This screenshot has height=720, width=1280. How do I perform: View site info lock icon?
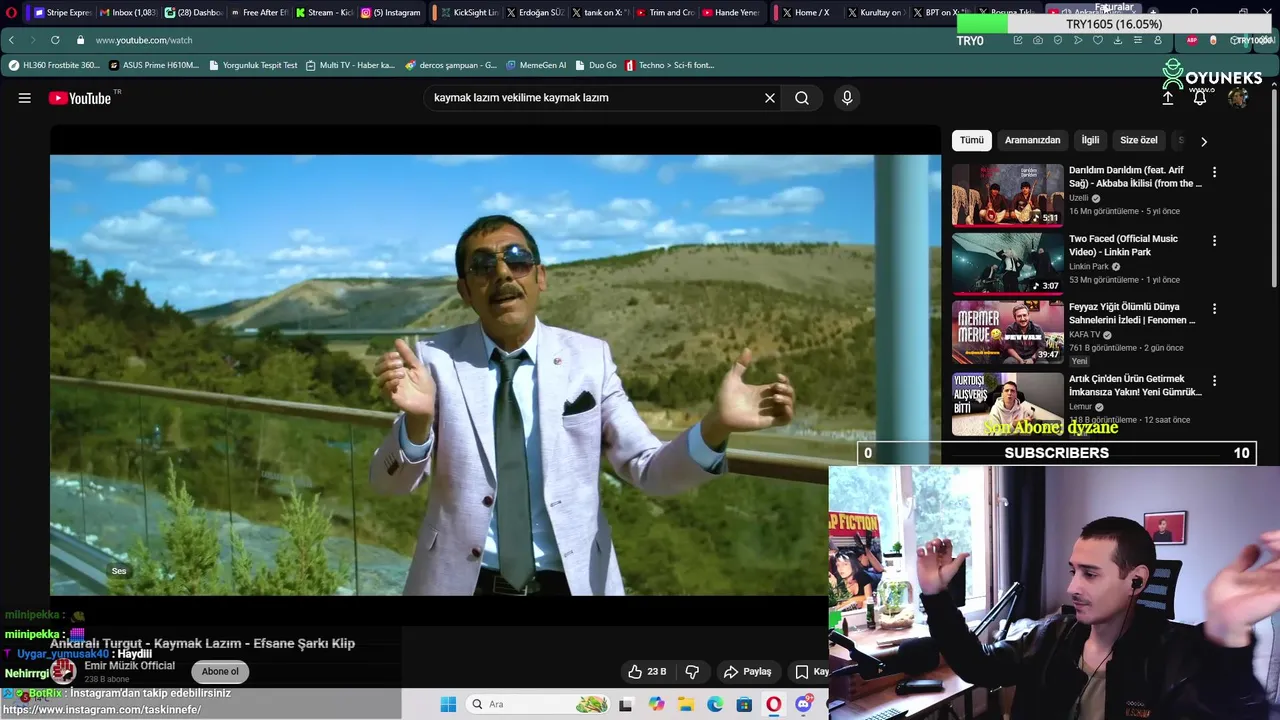[82, 40]
